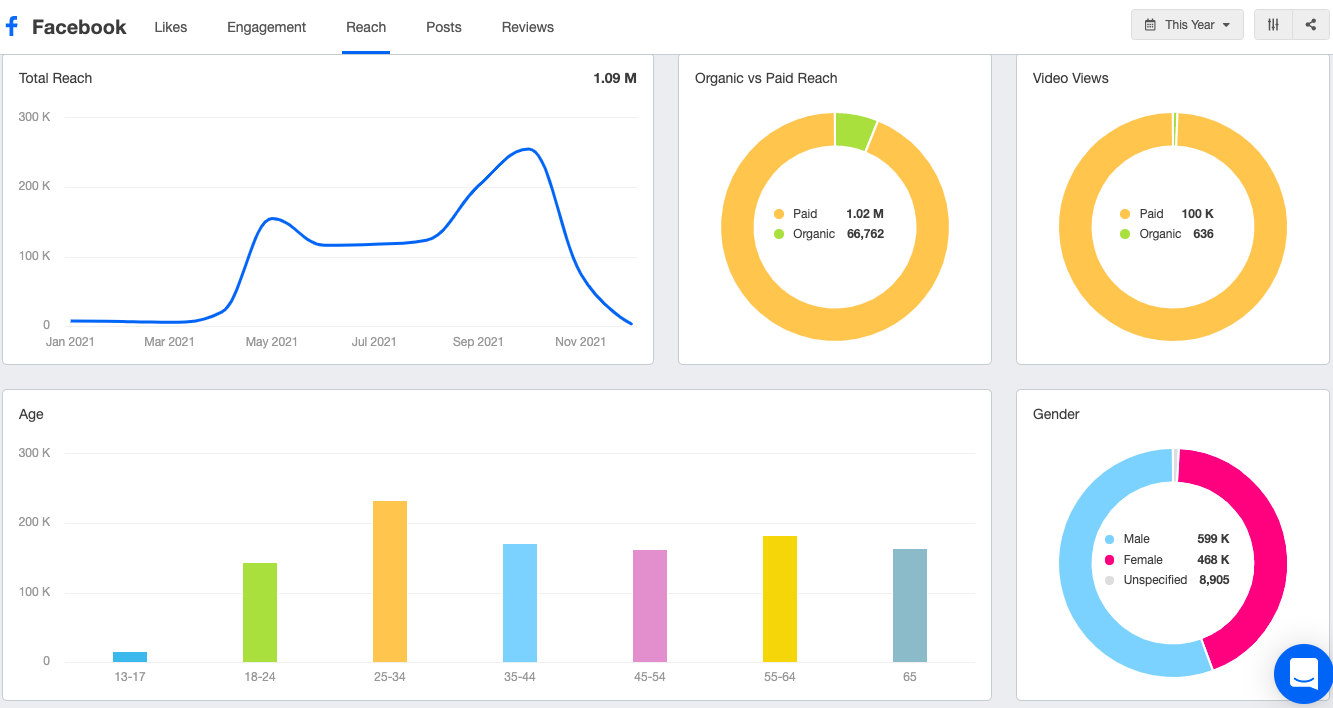Click Organic legend dot in Video Views
1333x708 pixels.
(1125, 234)
